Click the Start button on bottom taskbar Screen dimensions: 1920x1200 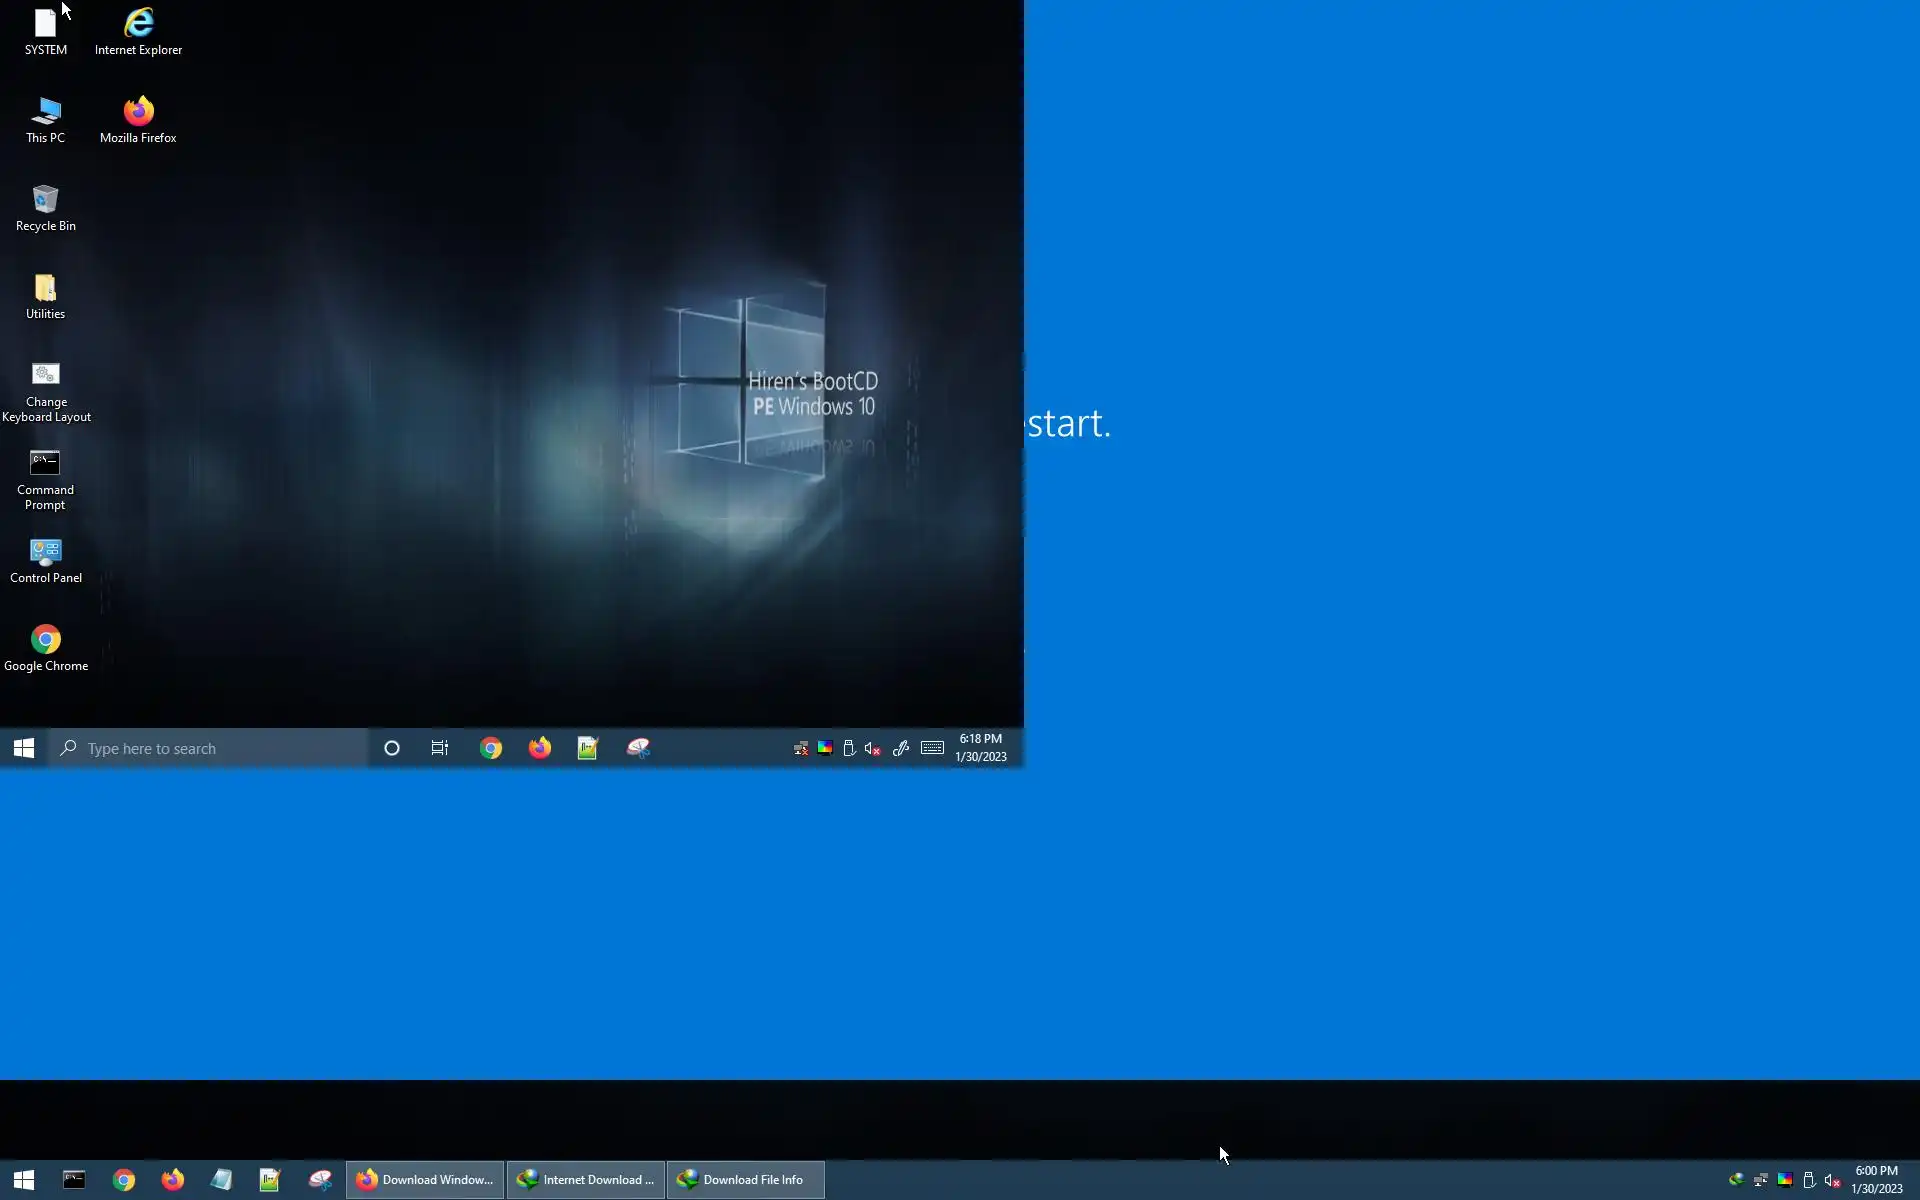pos(24,1180)
